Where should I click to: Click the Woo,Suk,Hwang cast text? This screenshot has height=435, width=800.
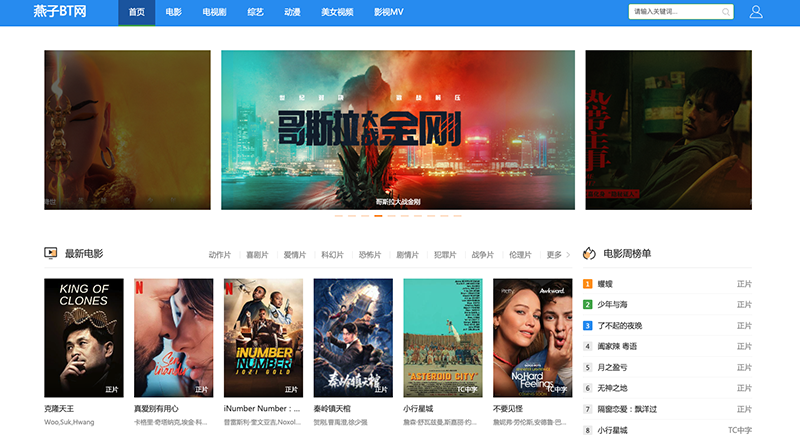coord(69,422)
